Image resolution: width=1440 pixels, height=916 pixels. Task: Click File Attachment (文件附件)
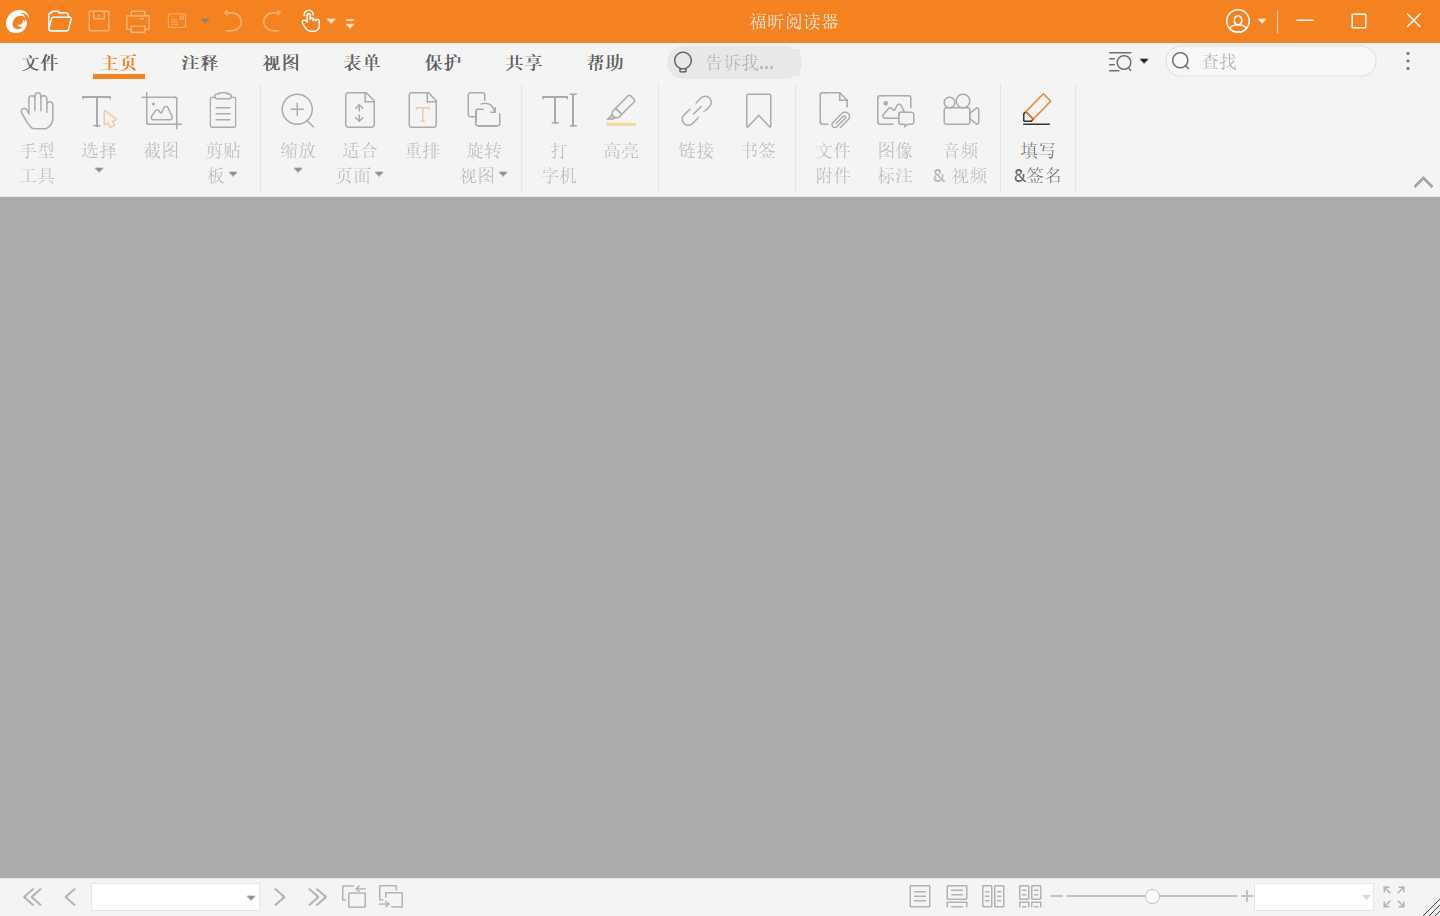(x=833, y=138)
